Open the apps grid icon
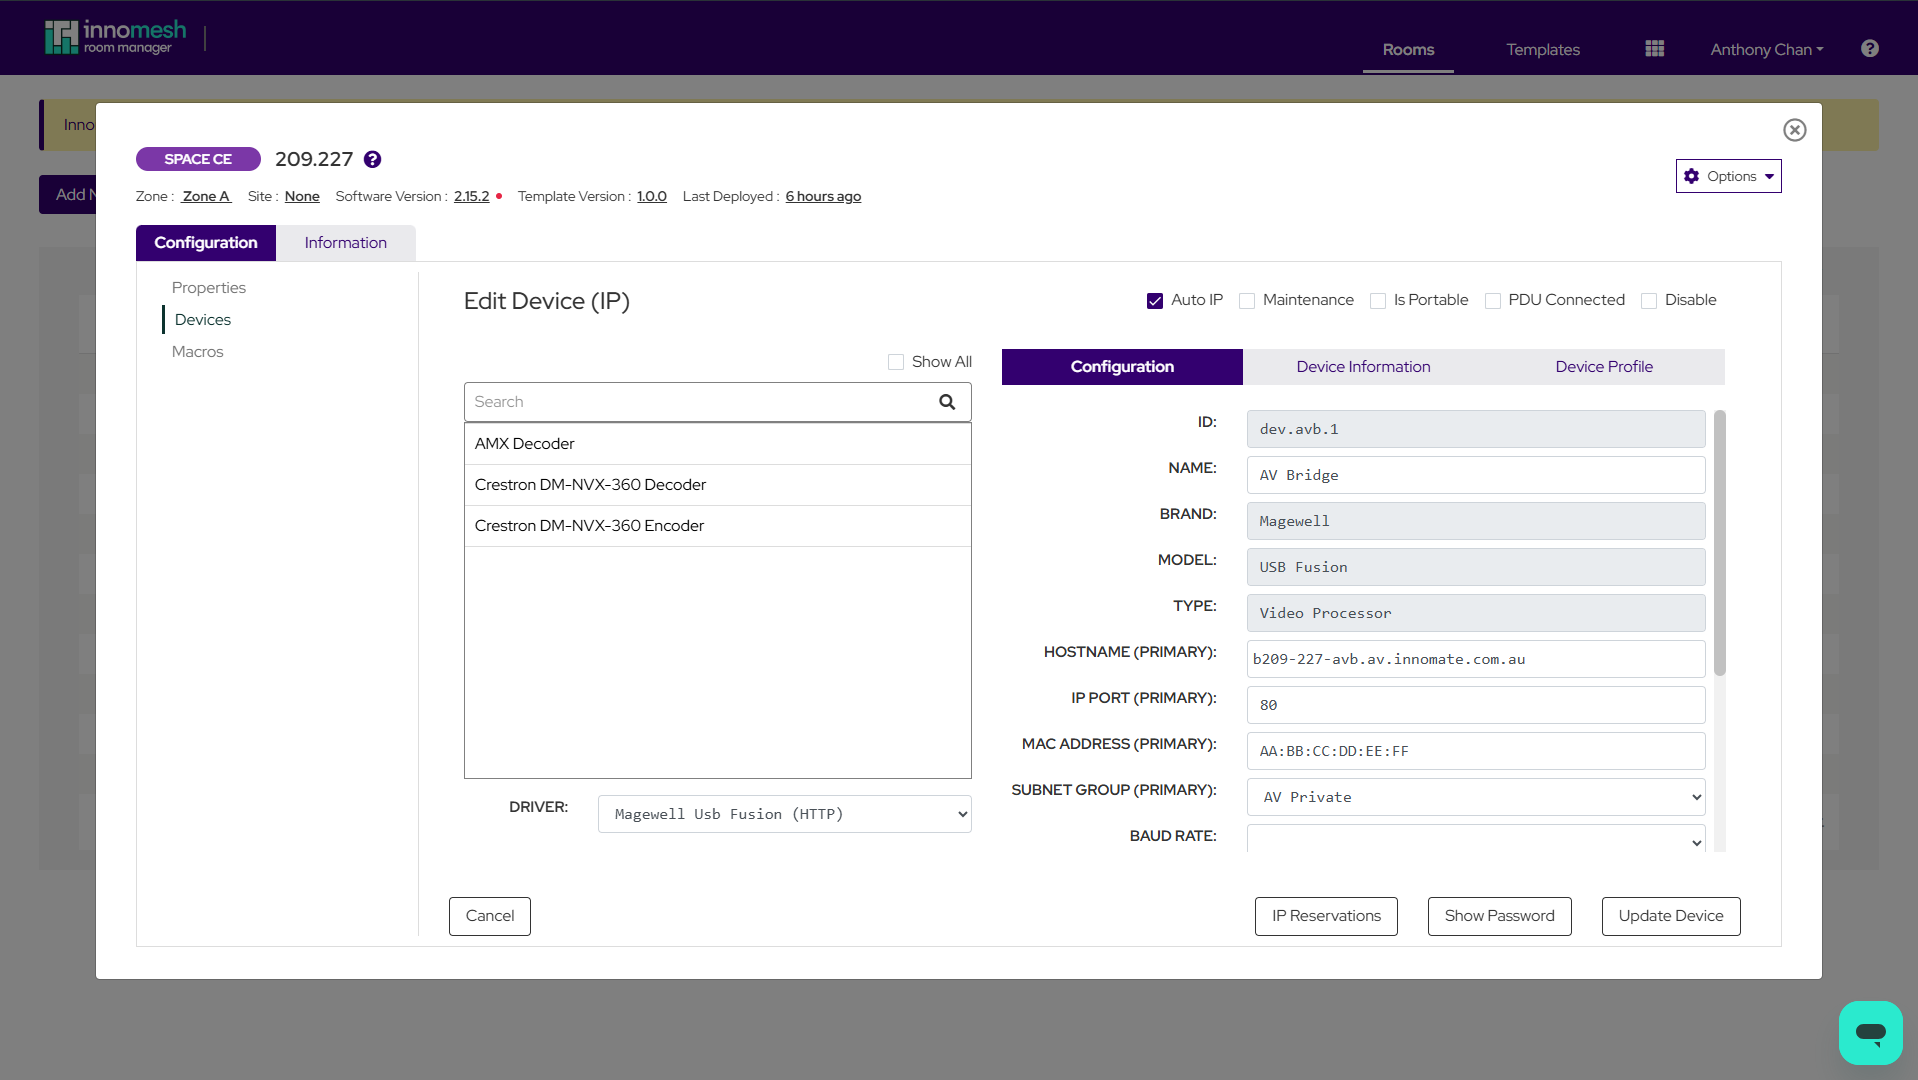 coord(1655,49)
